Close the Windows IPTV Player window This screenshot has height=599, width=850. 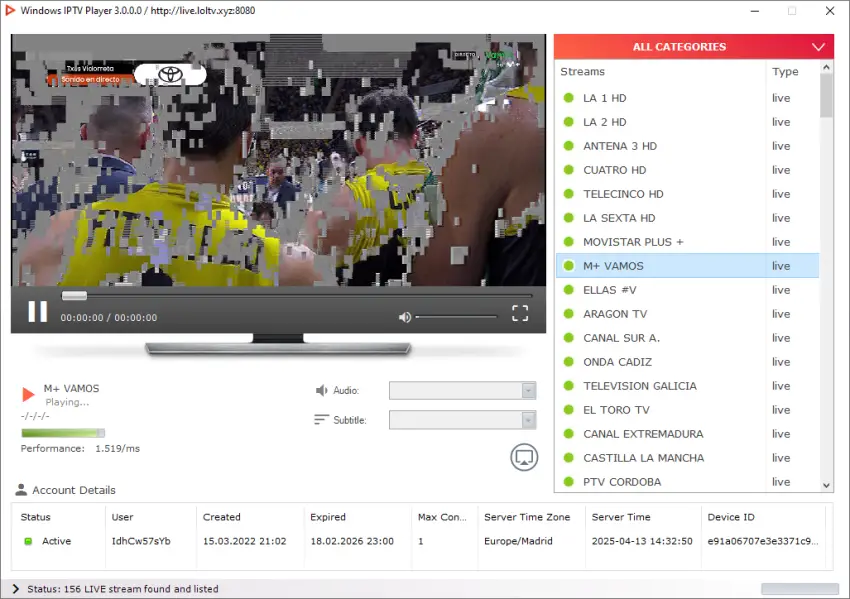(x=830, y=11)
